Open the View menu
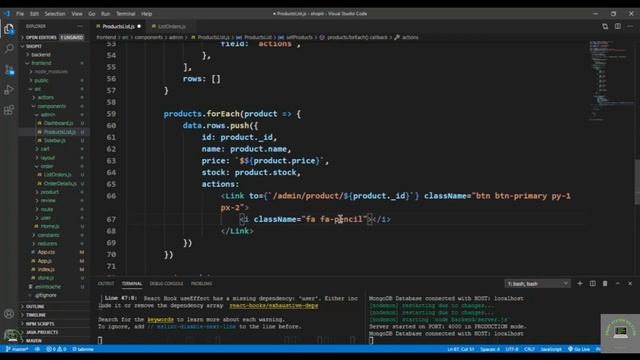The height and width of the screenshot is (360, 640). [x=77, y=13]
